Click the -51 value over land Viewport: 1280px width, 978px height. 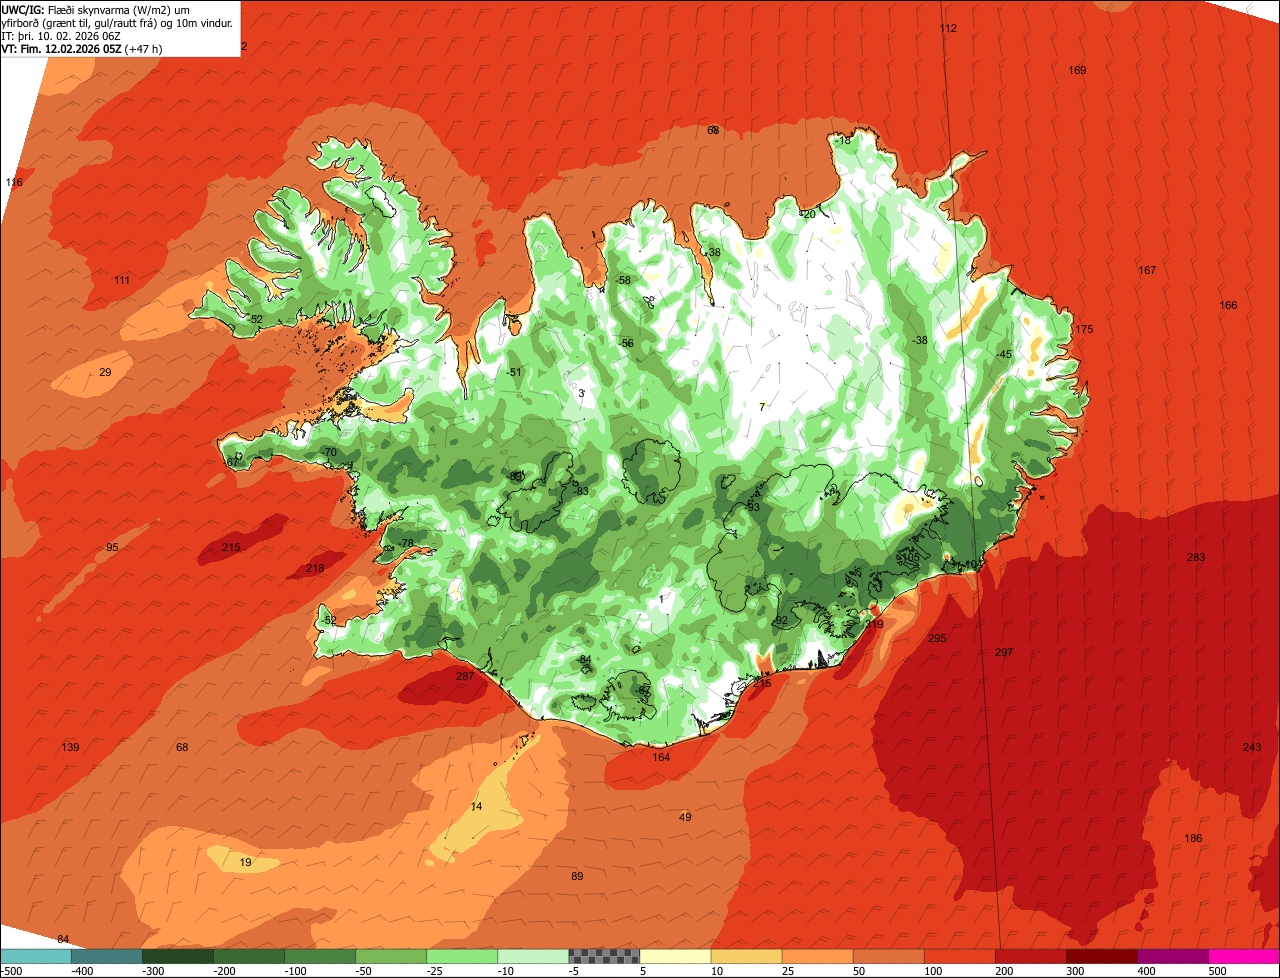coord(515,372)
